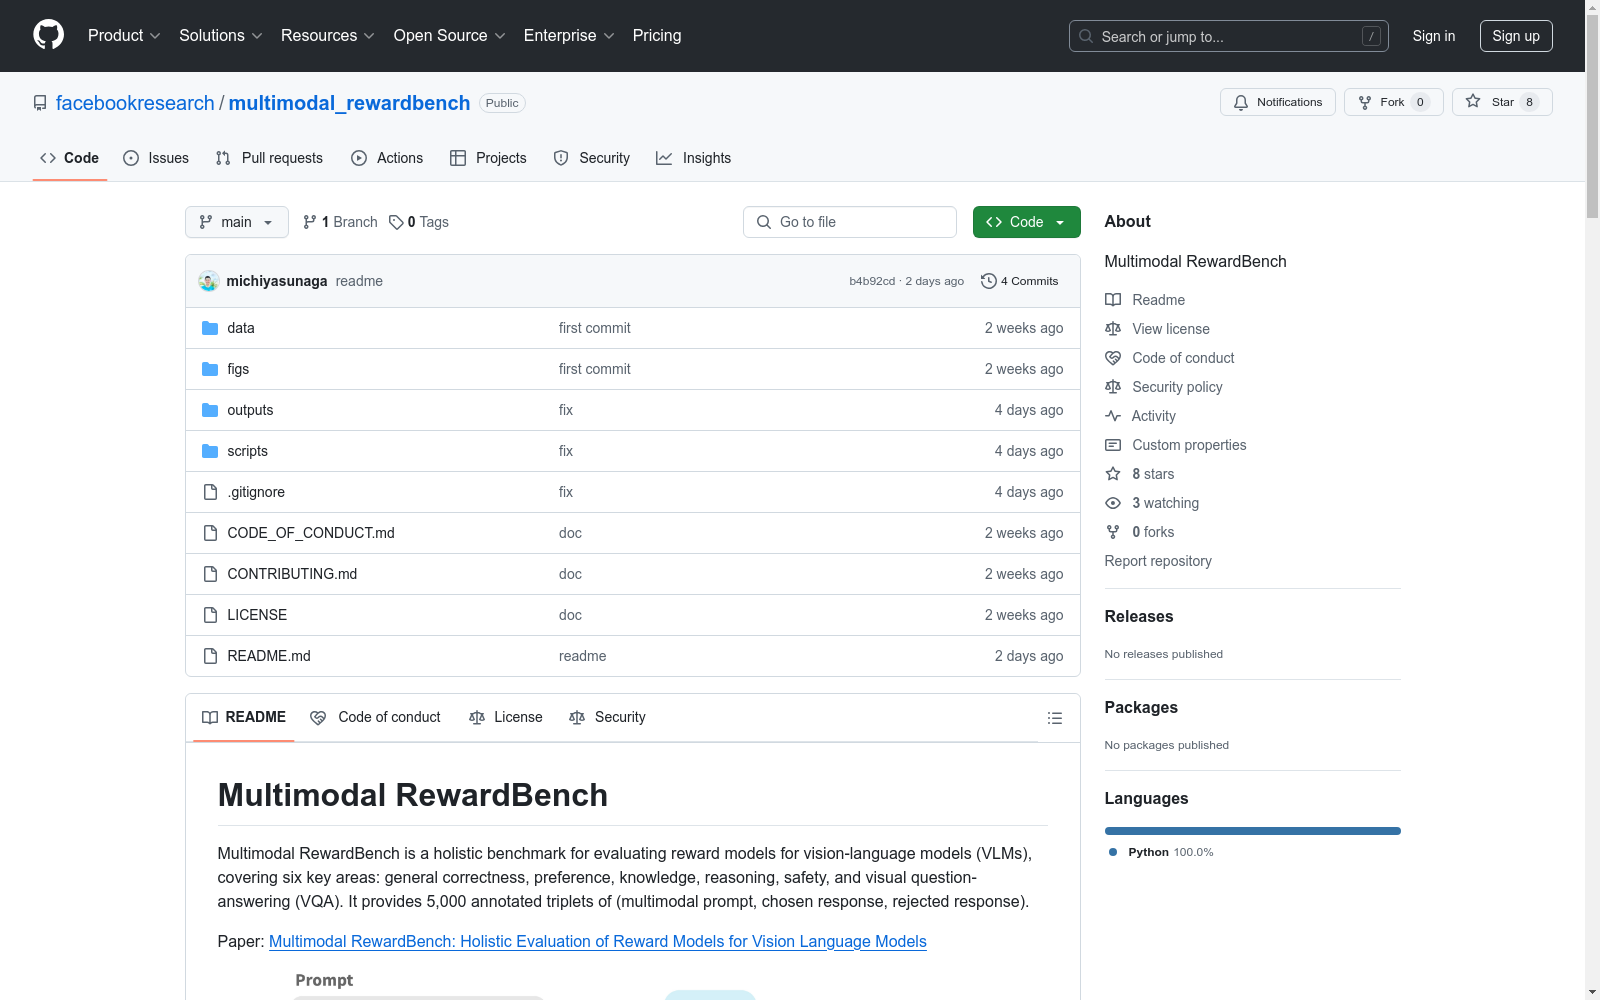The width and height of the screenshot is (1600, 1000).
Task: Click the Sign up button
Action: [x=1516, y=36]
